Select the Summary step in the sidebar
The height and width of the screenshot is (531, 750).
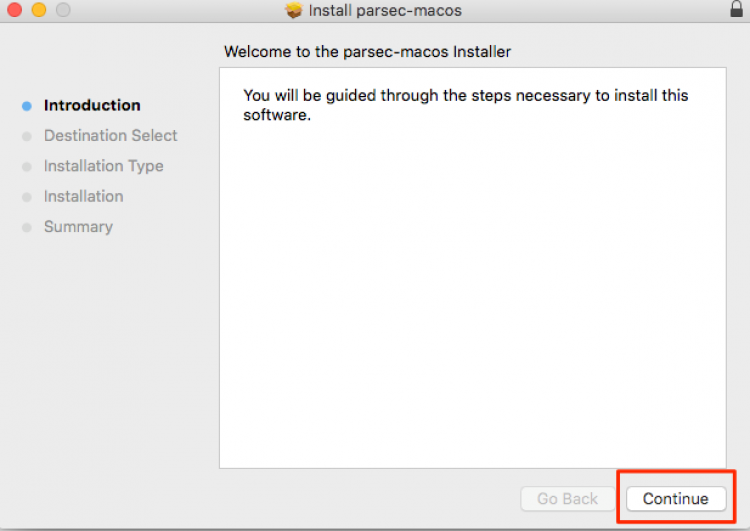pos(78,227)
